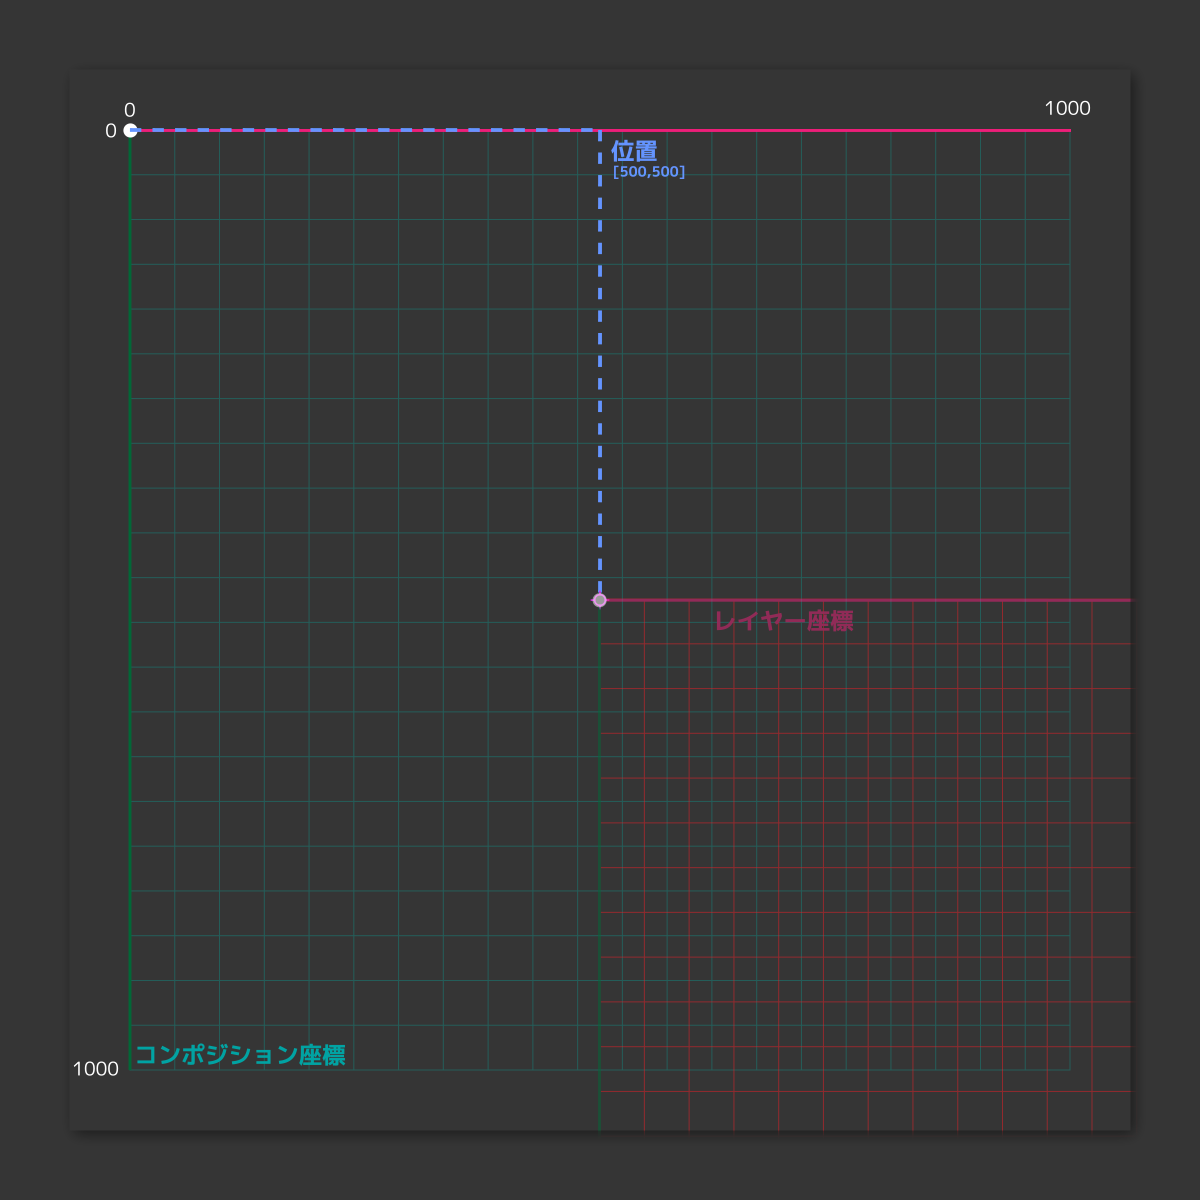Click the composition grid's bottom-right corner
The image size is (1200, 1200).
[x=1070, y=1070]
